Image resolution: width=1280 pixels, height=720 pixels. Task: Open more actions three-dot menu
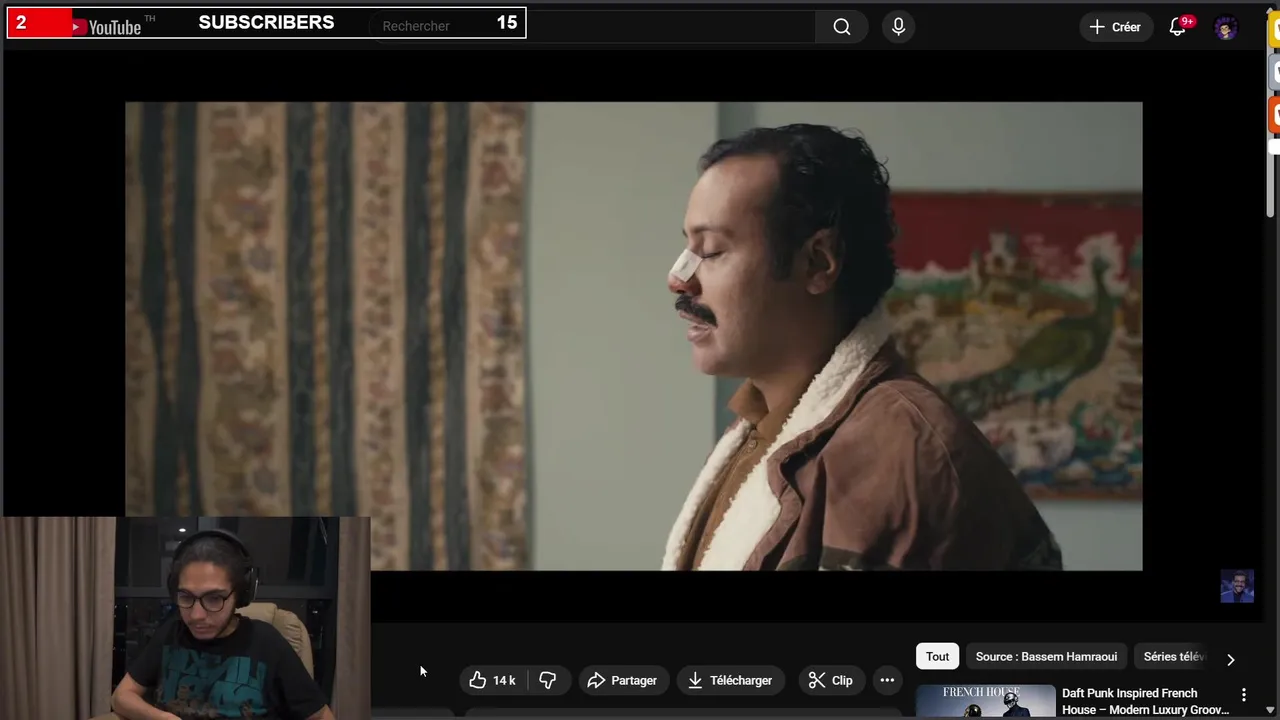pyautogui.click(x=887, y=680)
